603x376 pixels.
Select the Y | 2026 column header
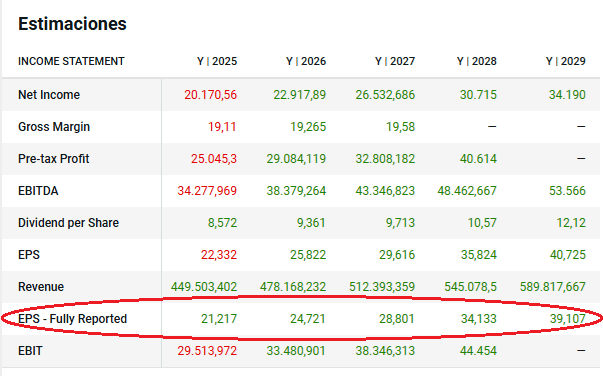point(306,61)
